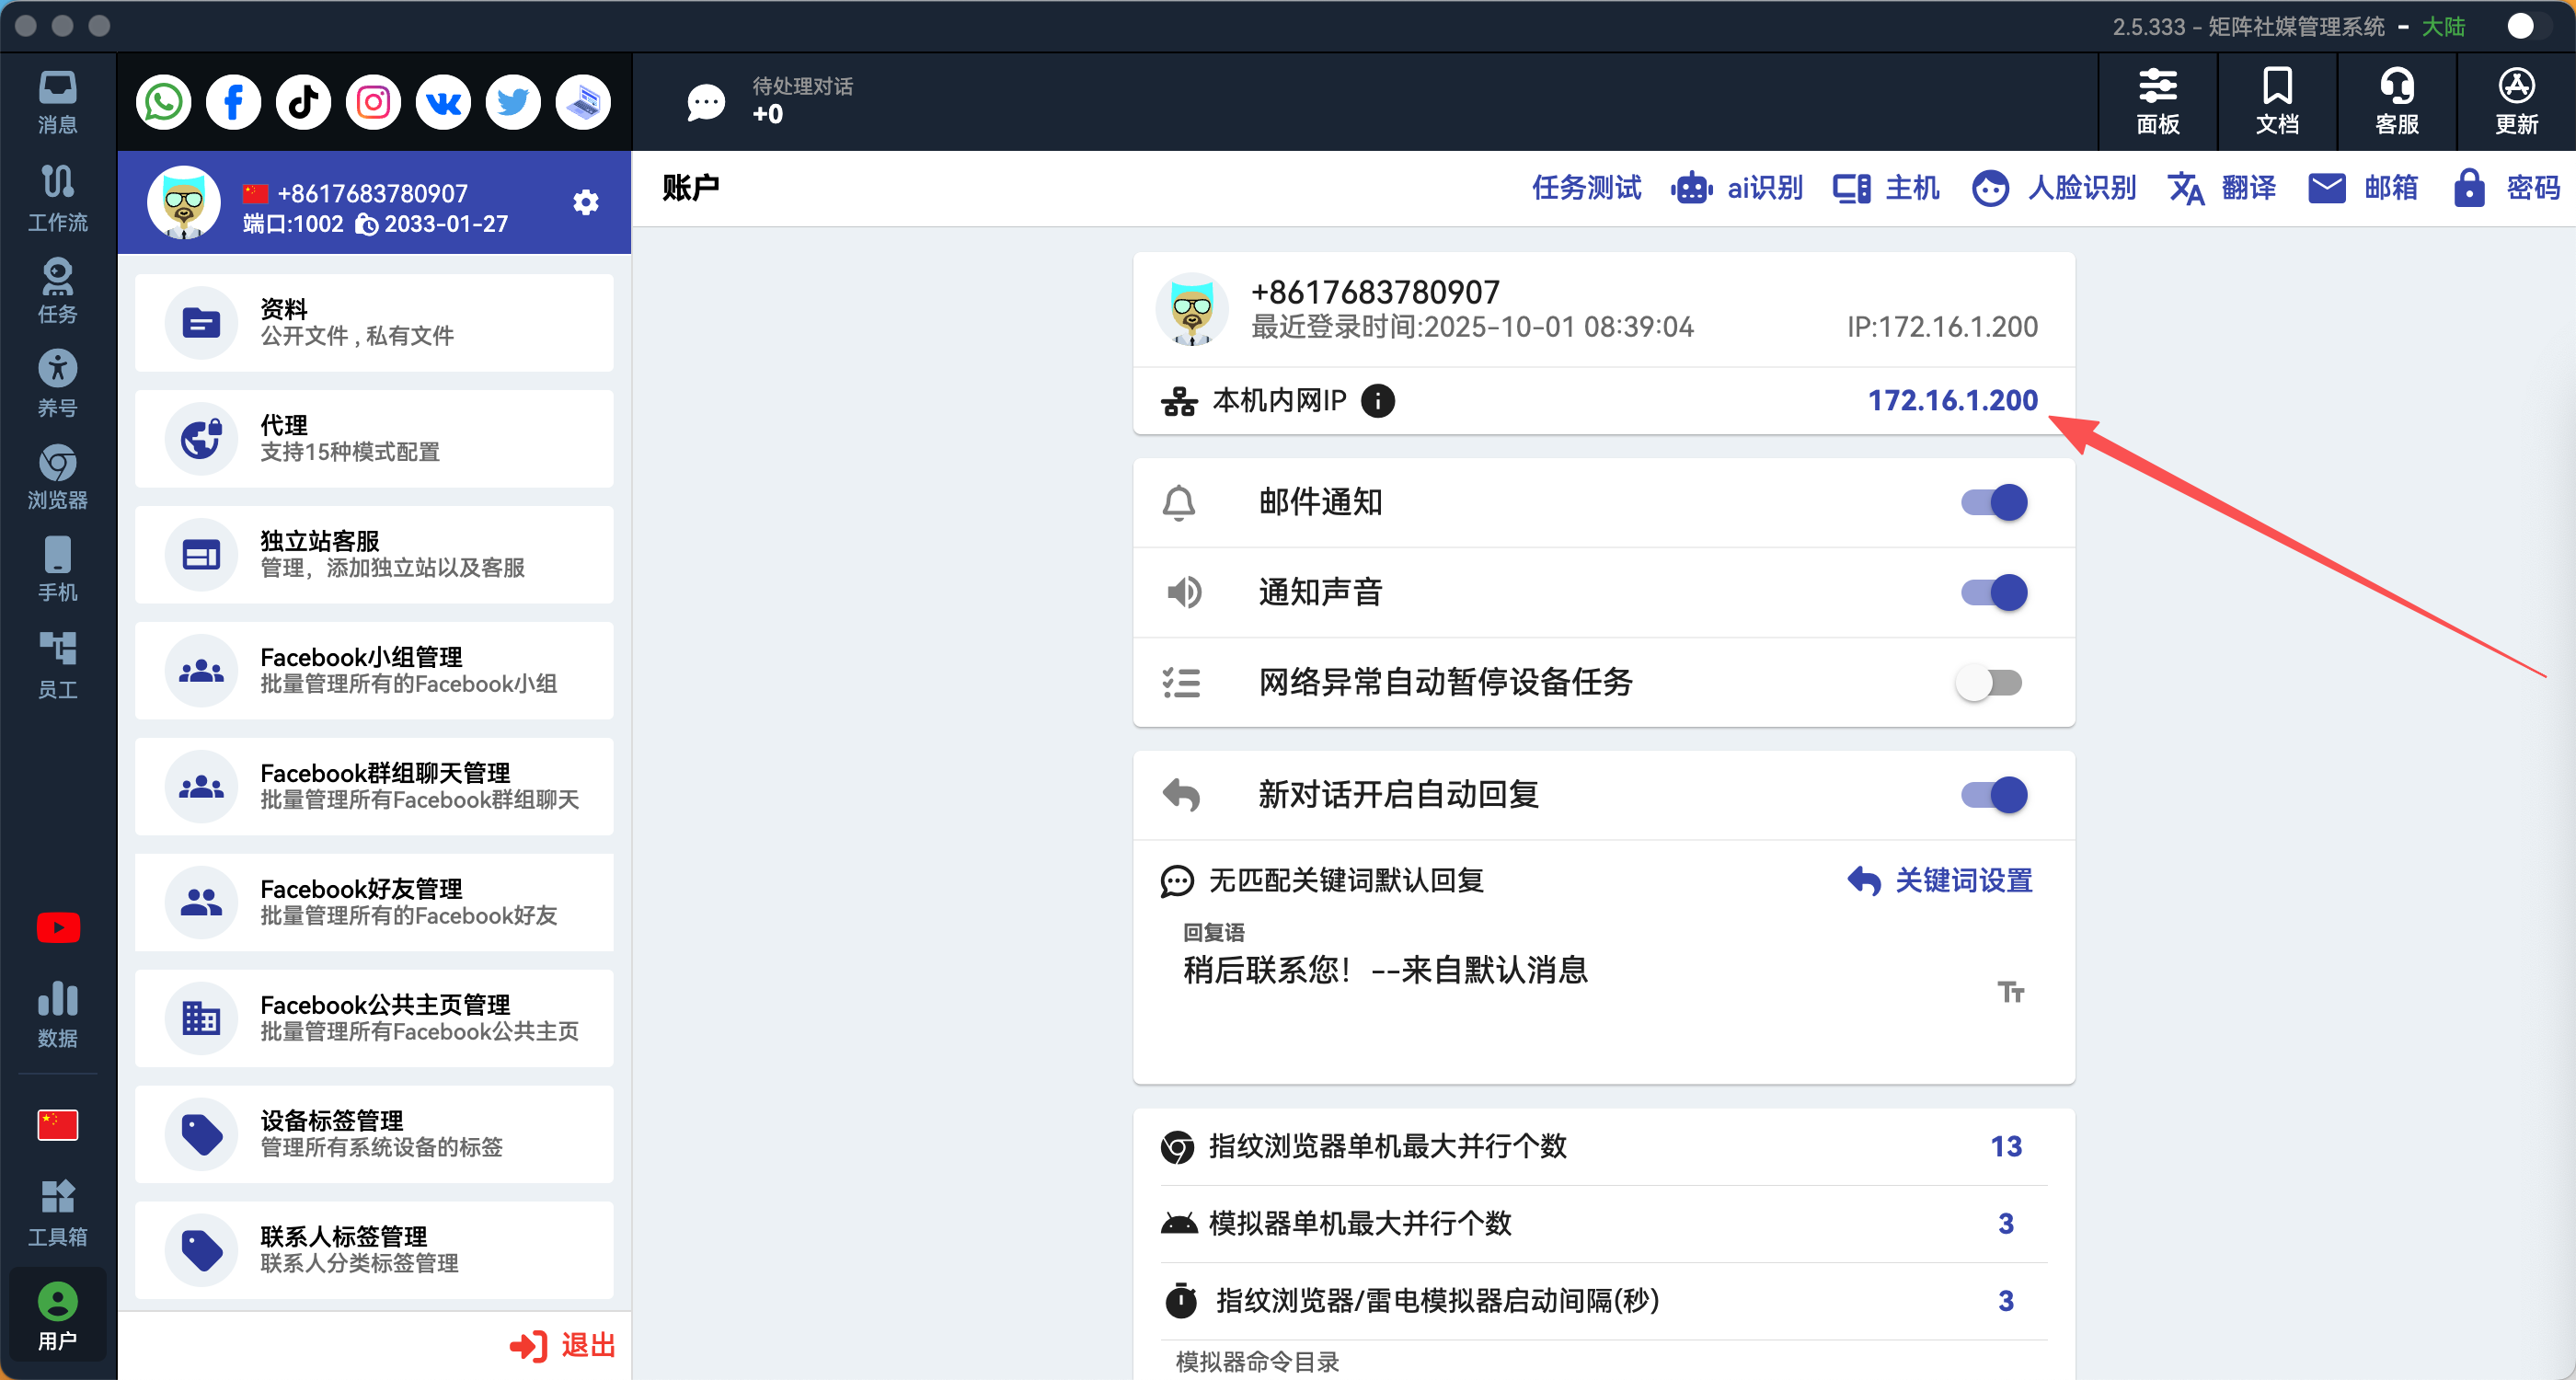
Task: Click the info icon beside 本机内网IP
Action: (1378, 401)
